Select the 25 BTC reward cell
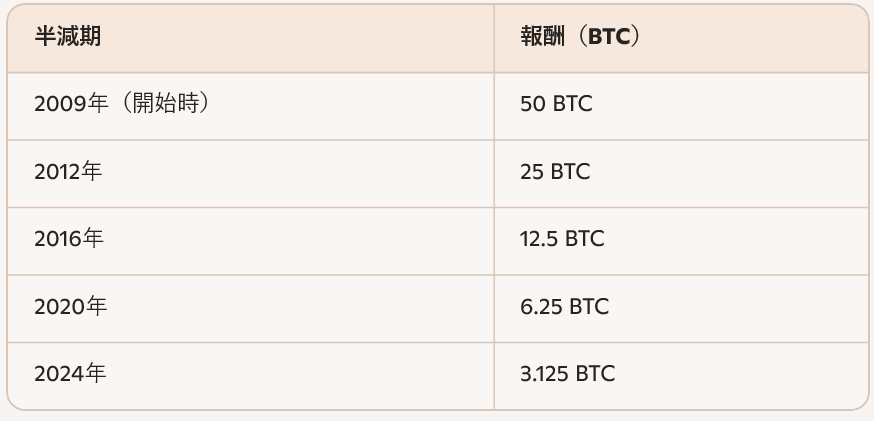Viewport: 874px width, 421px height. click(555, 172)
